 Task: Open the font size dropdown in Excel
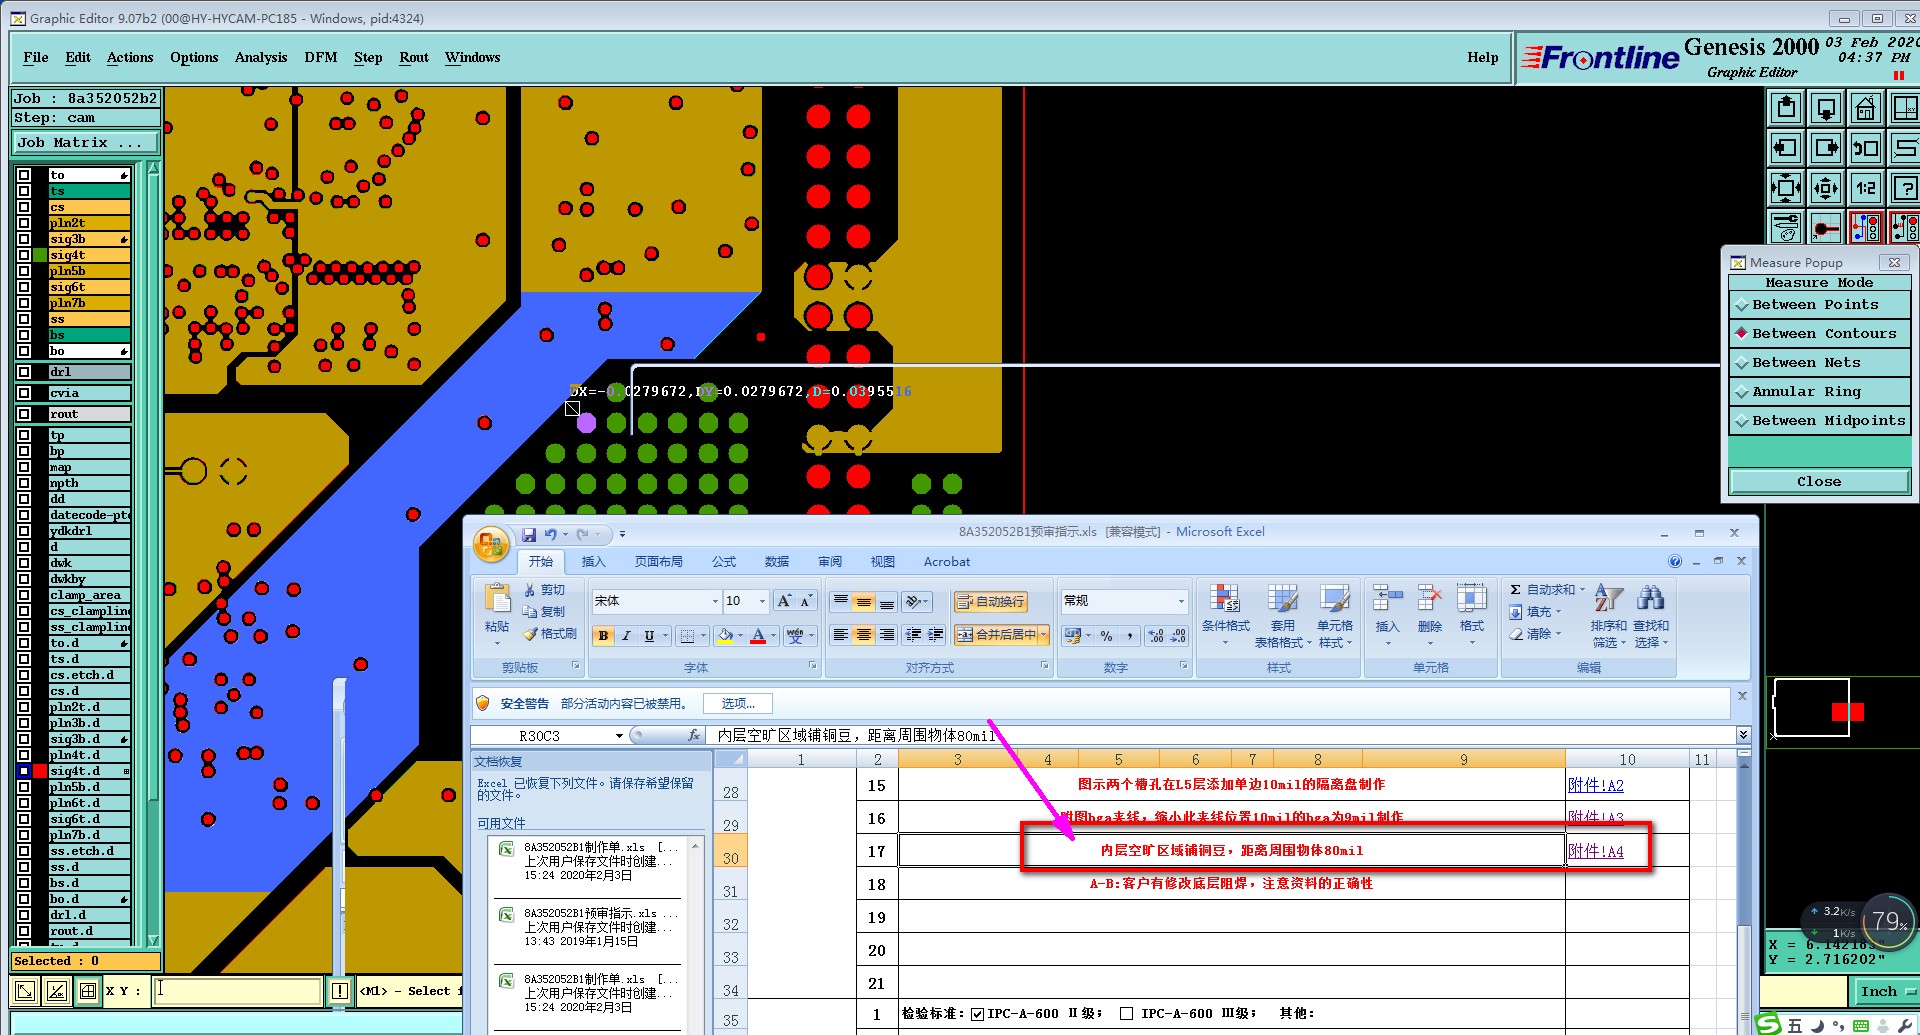(762, 601)
